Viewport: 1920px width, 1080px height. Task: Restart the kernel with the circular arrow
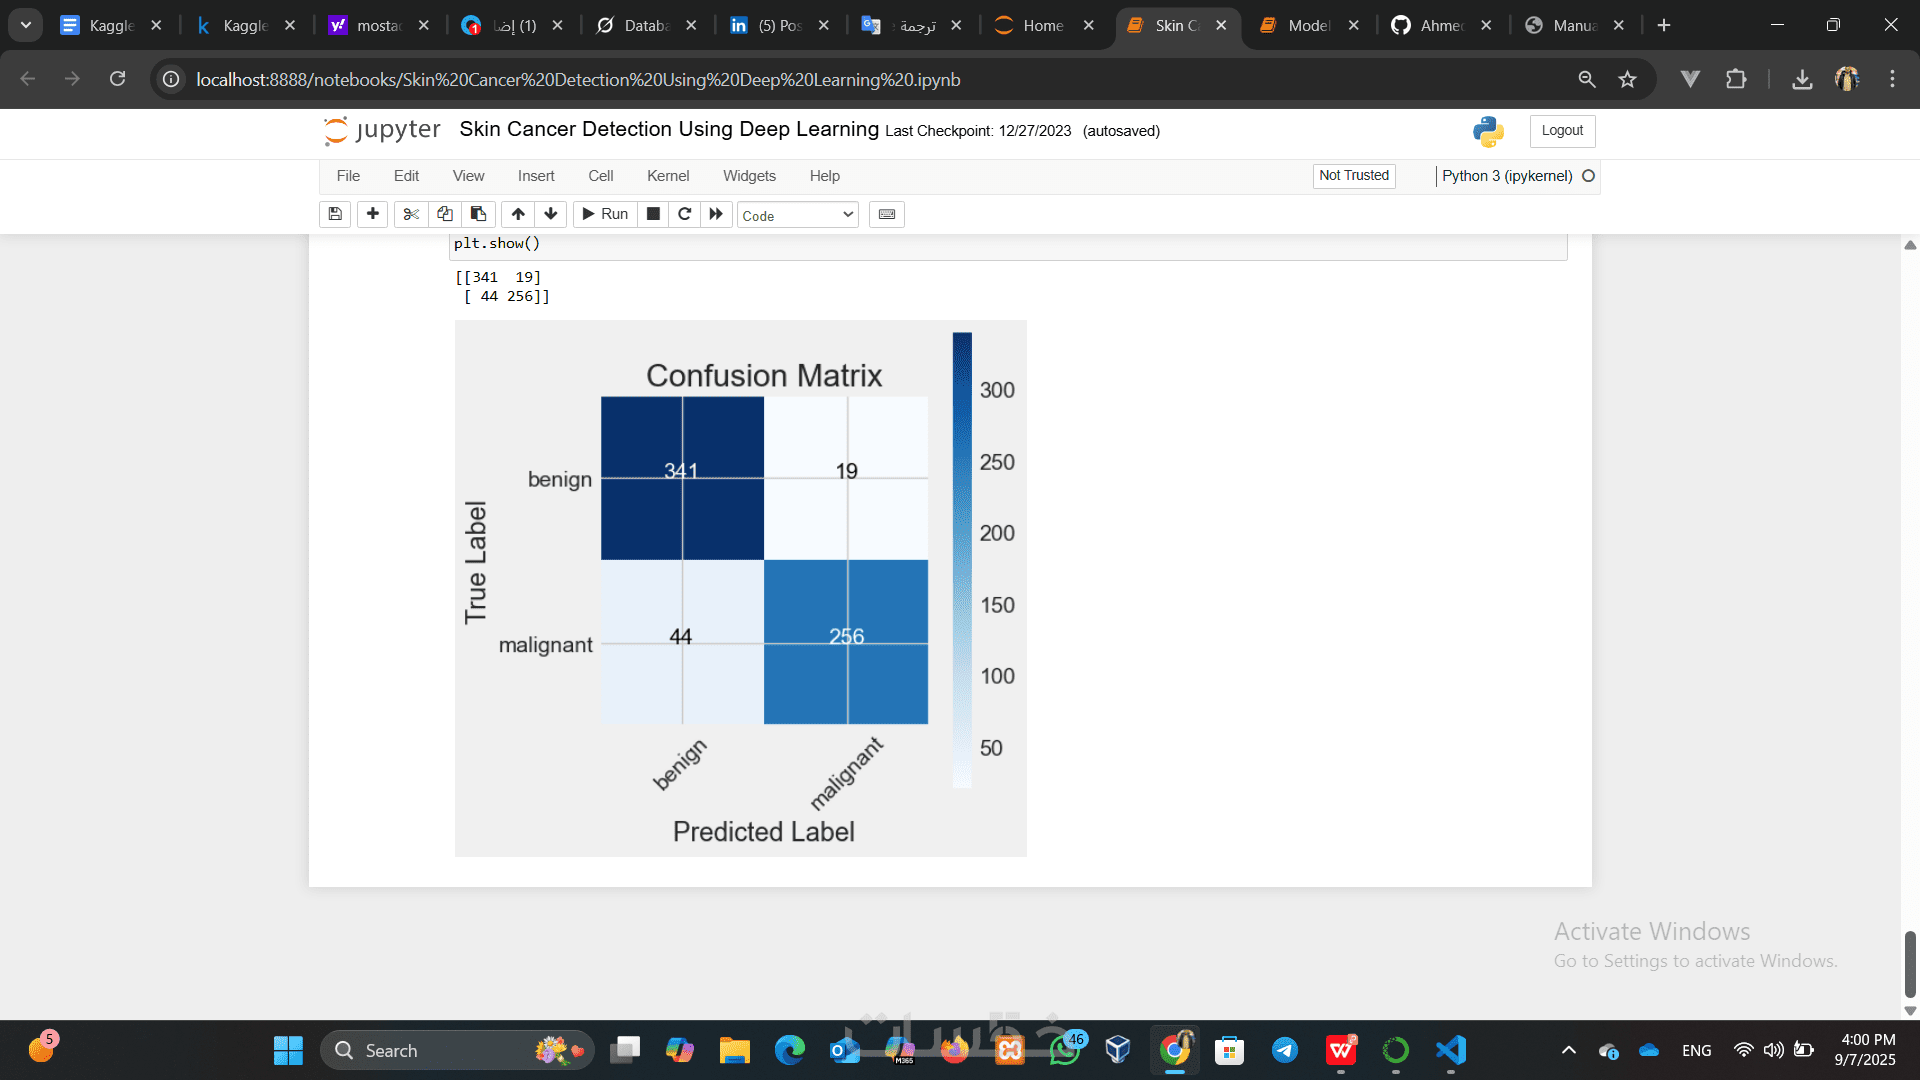685,214
